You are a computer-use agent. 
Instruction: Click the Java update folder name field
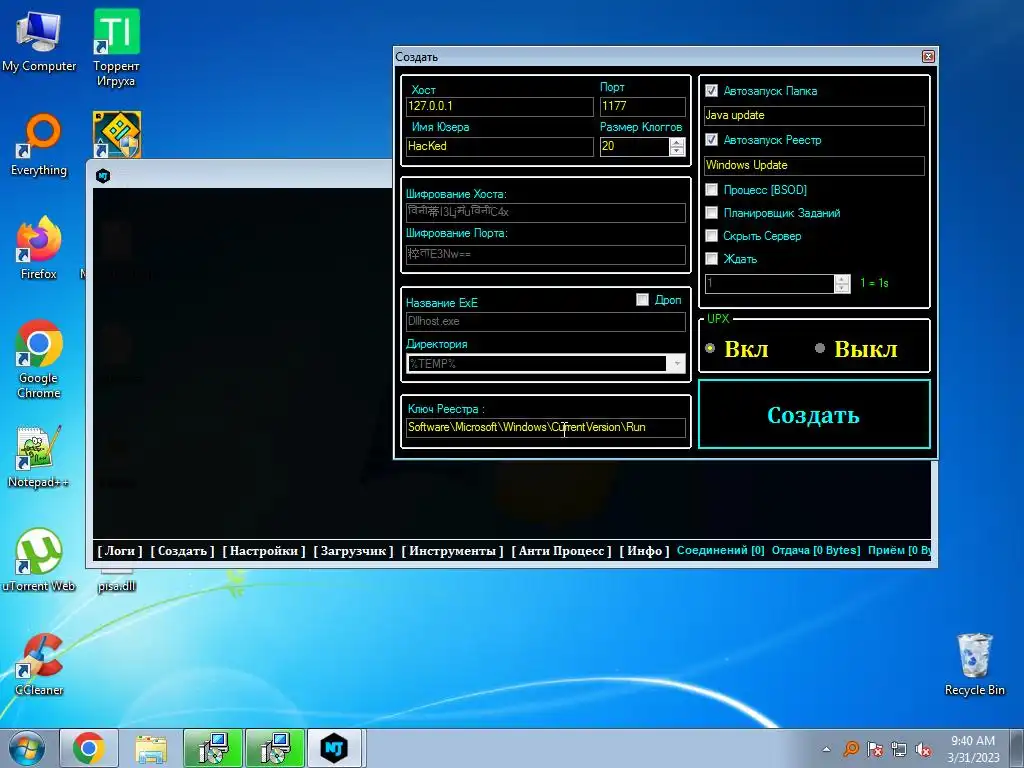tap(814, 116)
